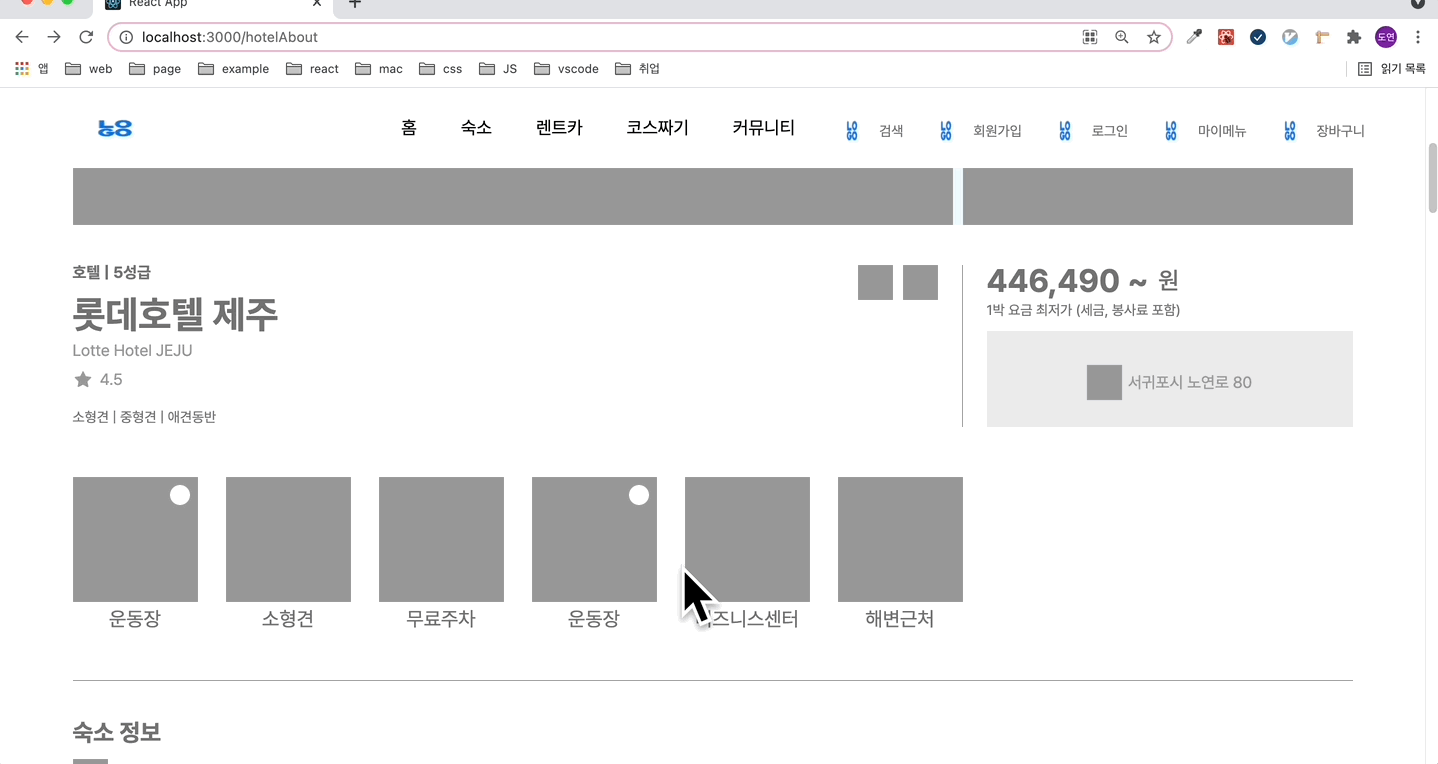The width and height of the screenshot is (1438, 764).
Task: Select the 해변근처 facility thumbnail
Action: click(x=900, y=539)
